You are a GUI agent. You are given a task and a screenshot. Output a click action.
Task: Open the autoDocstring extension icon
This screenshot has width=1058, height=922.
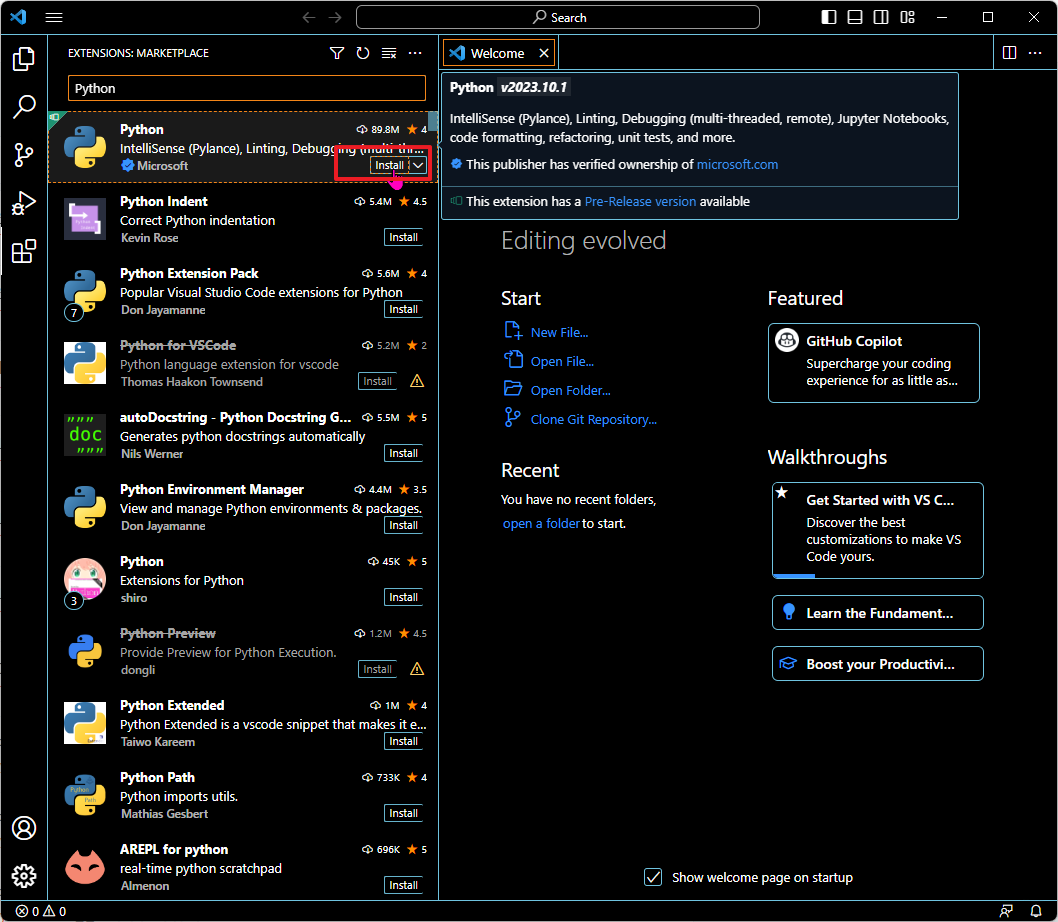85,435
